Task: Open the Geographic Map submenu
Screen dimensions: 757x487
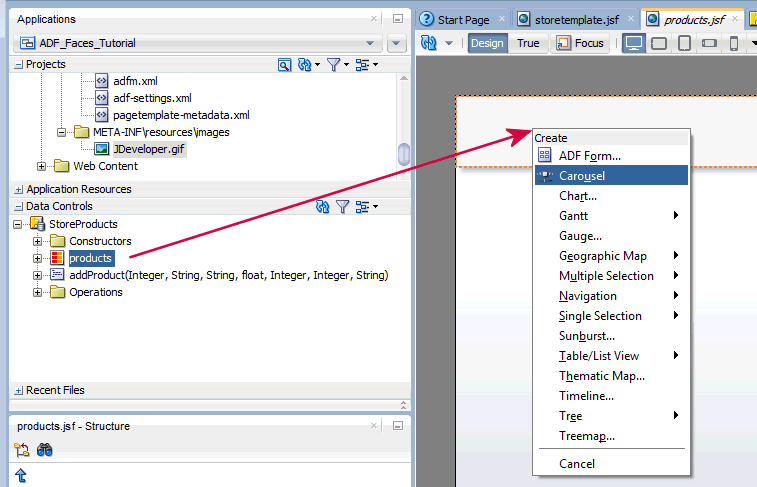Action: (611, 255)
